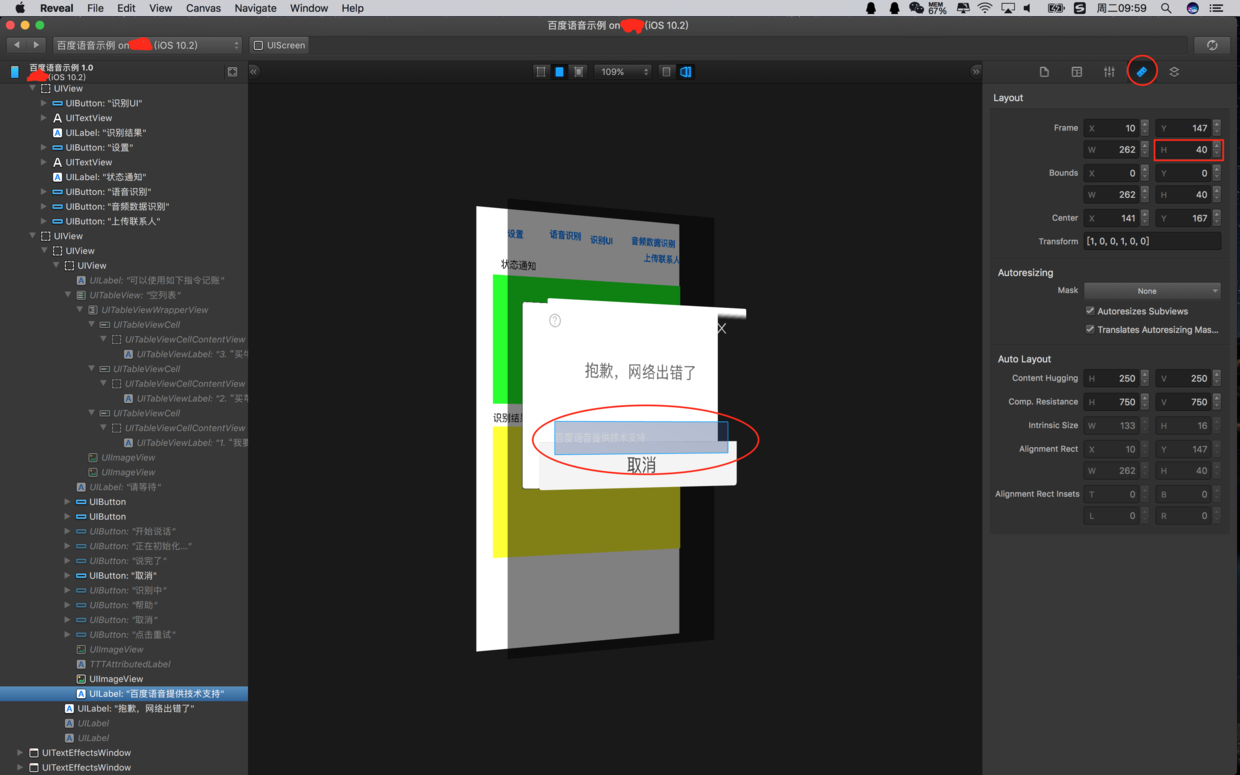The width and height of the screenshot is (1240, 775).
Task: Collapse the UITableView "空列表" node
Action: [68, 295]
